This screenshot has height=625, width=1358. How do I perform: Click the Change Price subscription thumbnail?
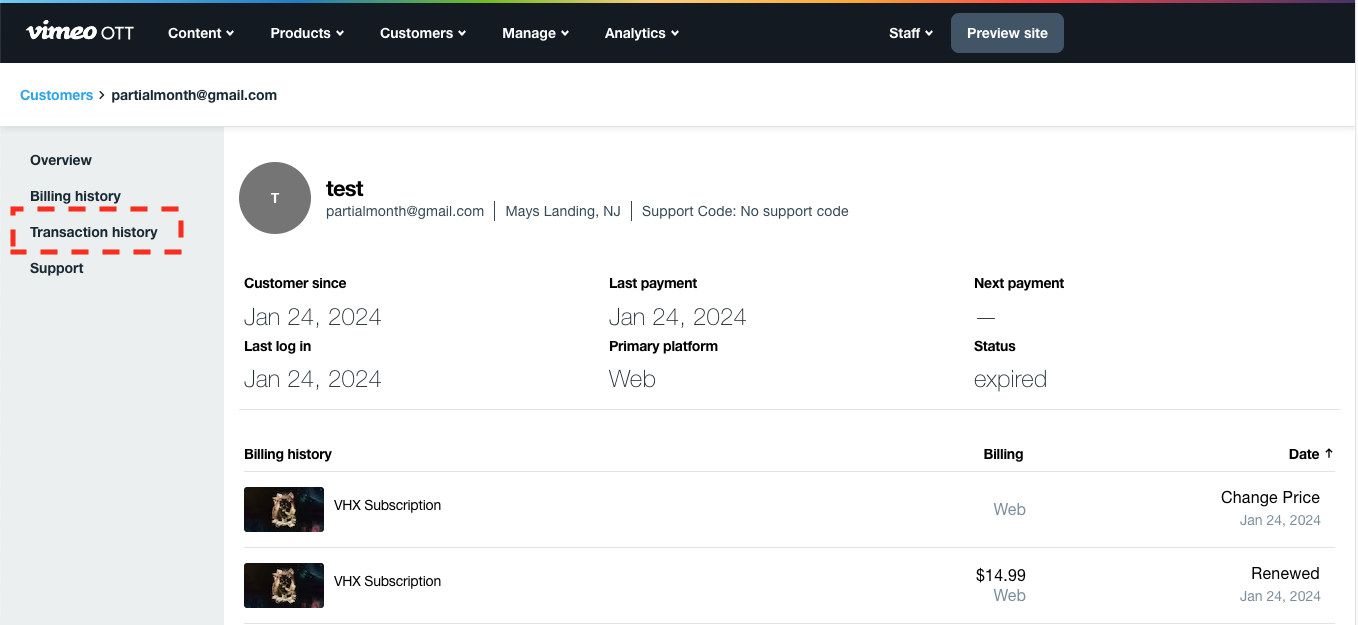[x=284, y=509]
